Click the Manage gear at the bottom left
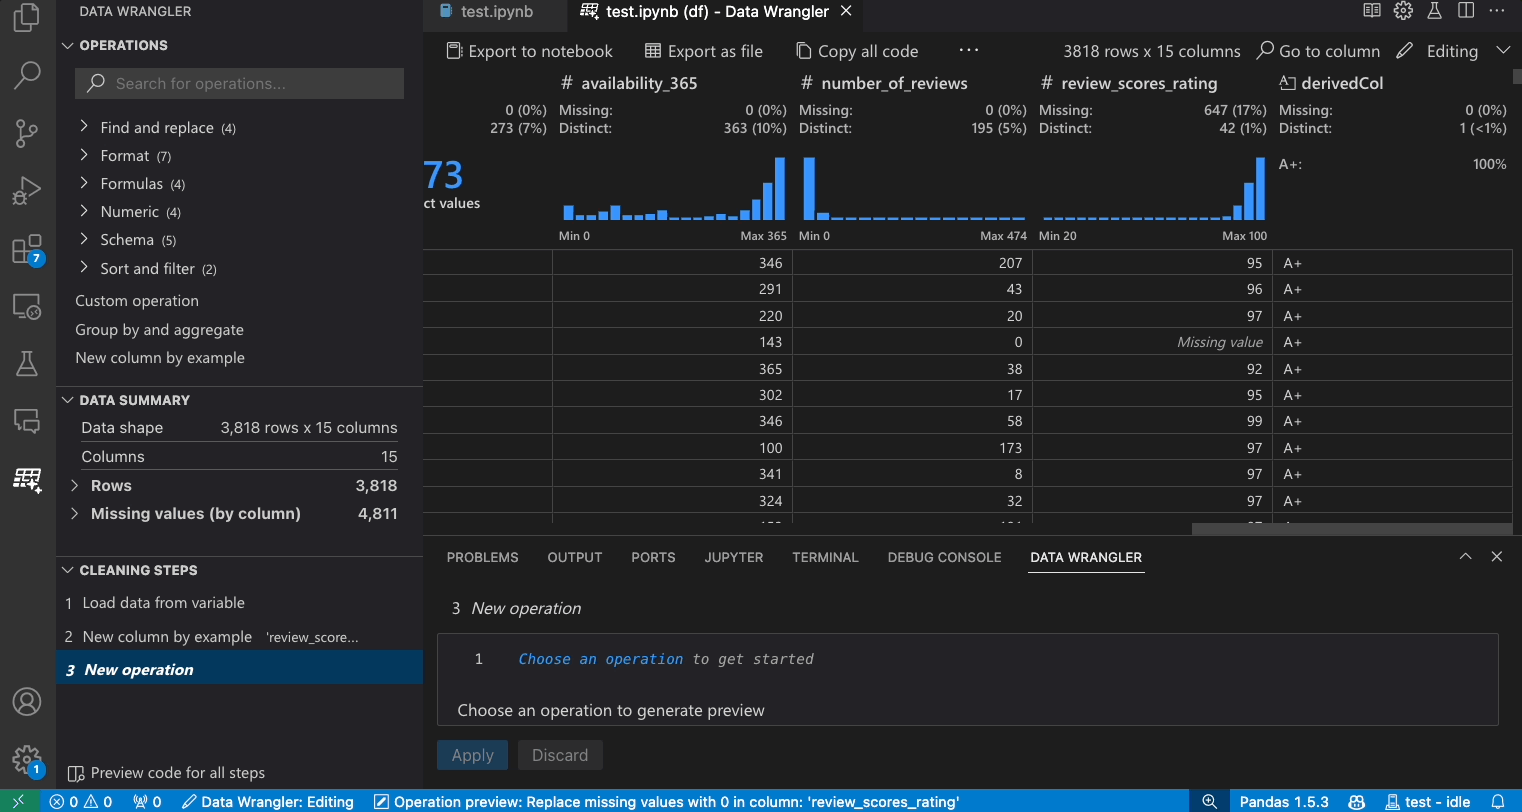The width and height of the screenshot is (1522, 812). click(27, 761)
